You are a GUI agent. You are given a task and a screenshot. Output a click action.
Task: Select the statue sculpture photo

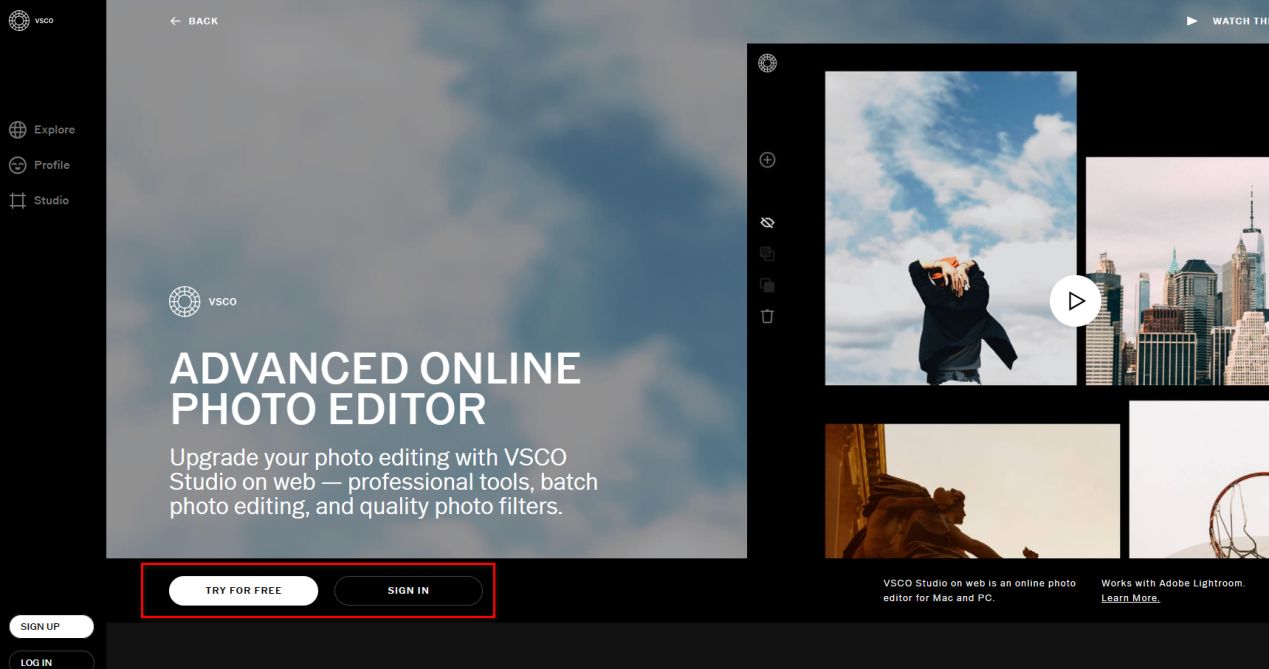click(x=972, y=491)
